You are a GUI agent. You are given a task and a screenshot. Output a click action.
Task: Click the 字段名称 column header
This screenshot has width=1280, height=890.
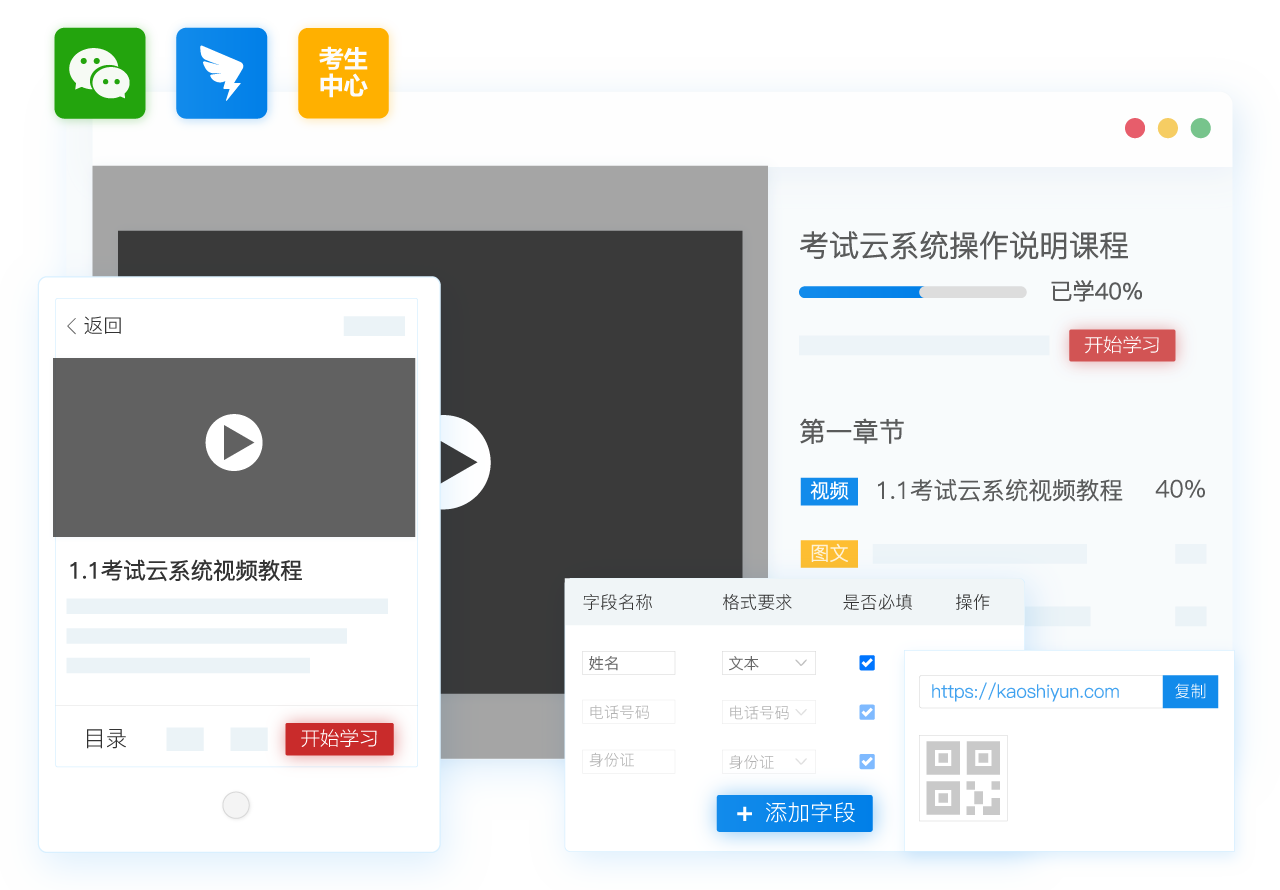pyautogui.click(x=617, y=602)
